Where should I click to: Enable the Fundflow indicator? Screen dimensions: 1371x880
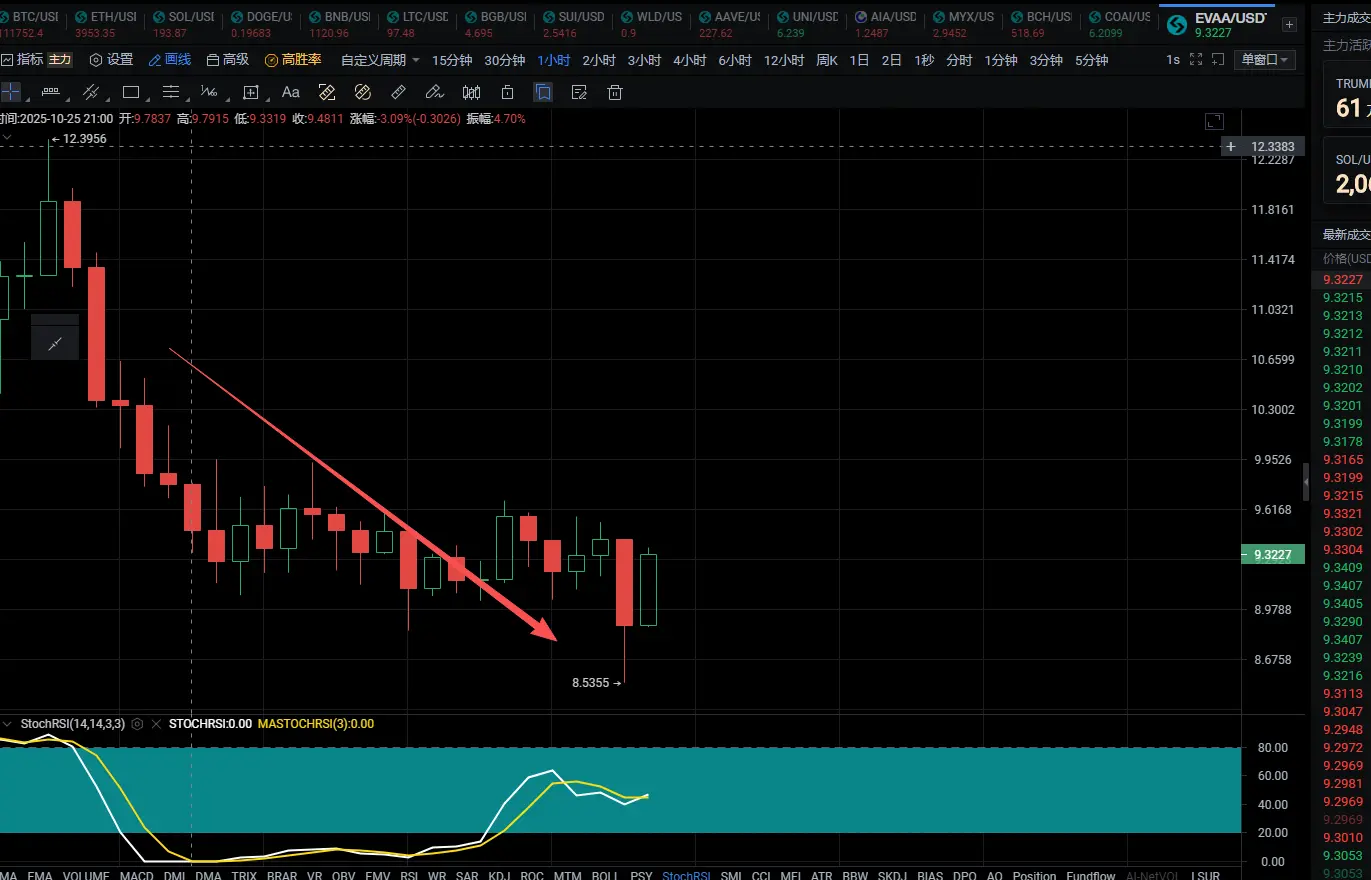[x=1091, y=876]
